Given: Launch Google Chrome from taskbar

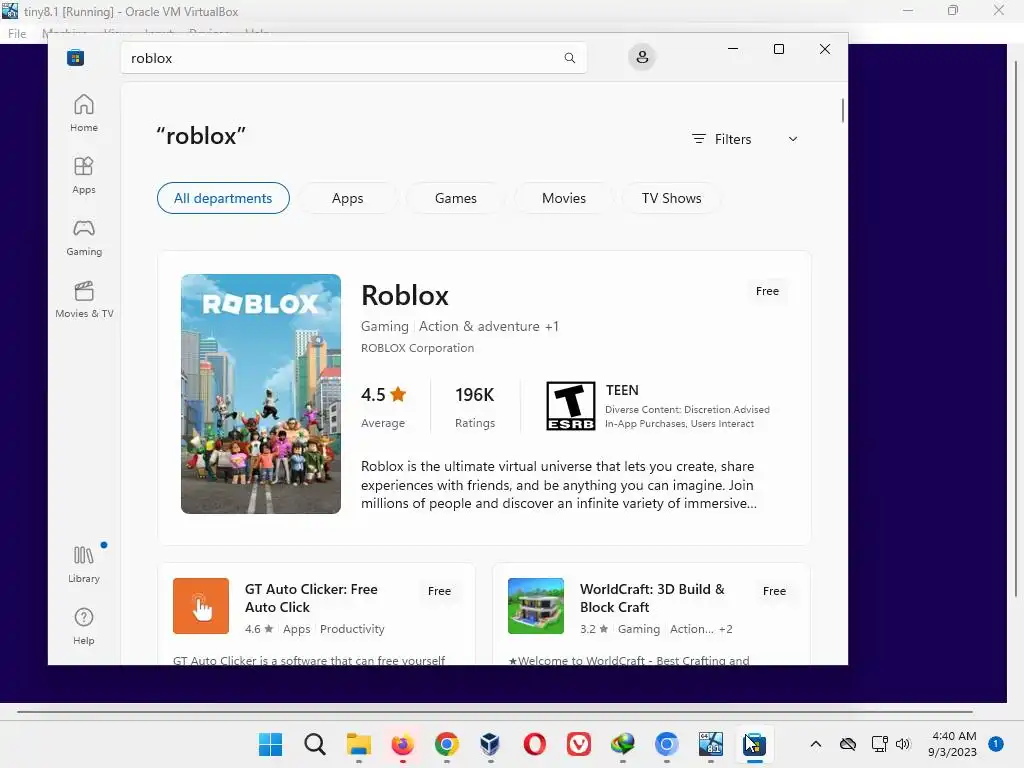Looking at the screenshot, I should coord(447,744).
